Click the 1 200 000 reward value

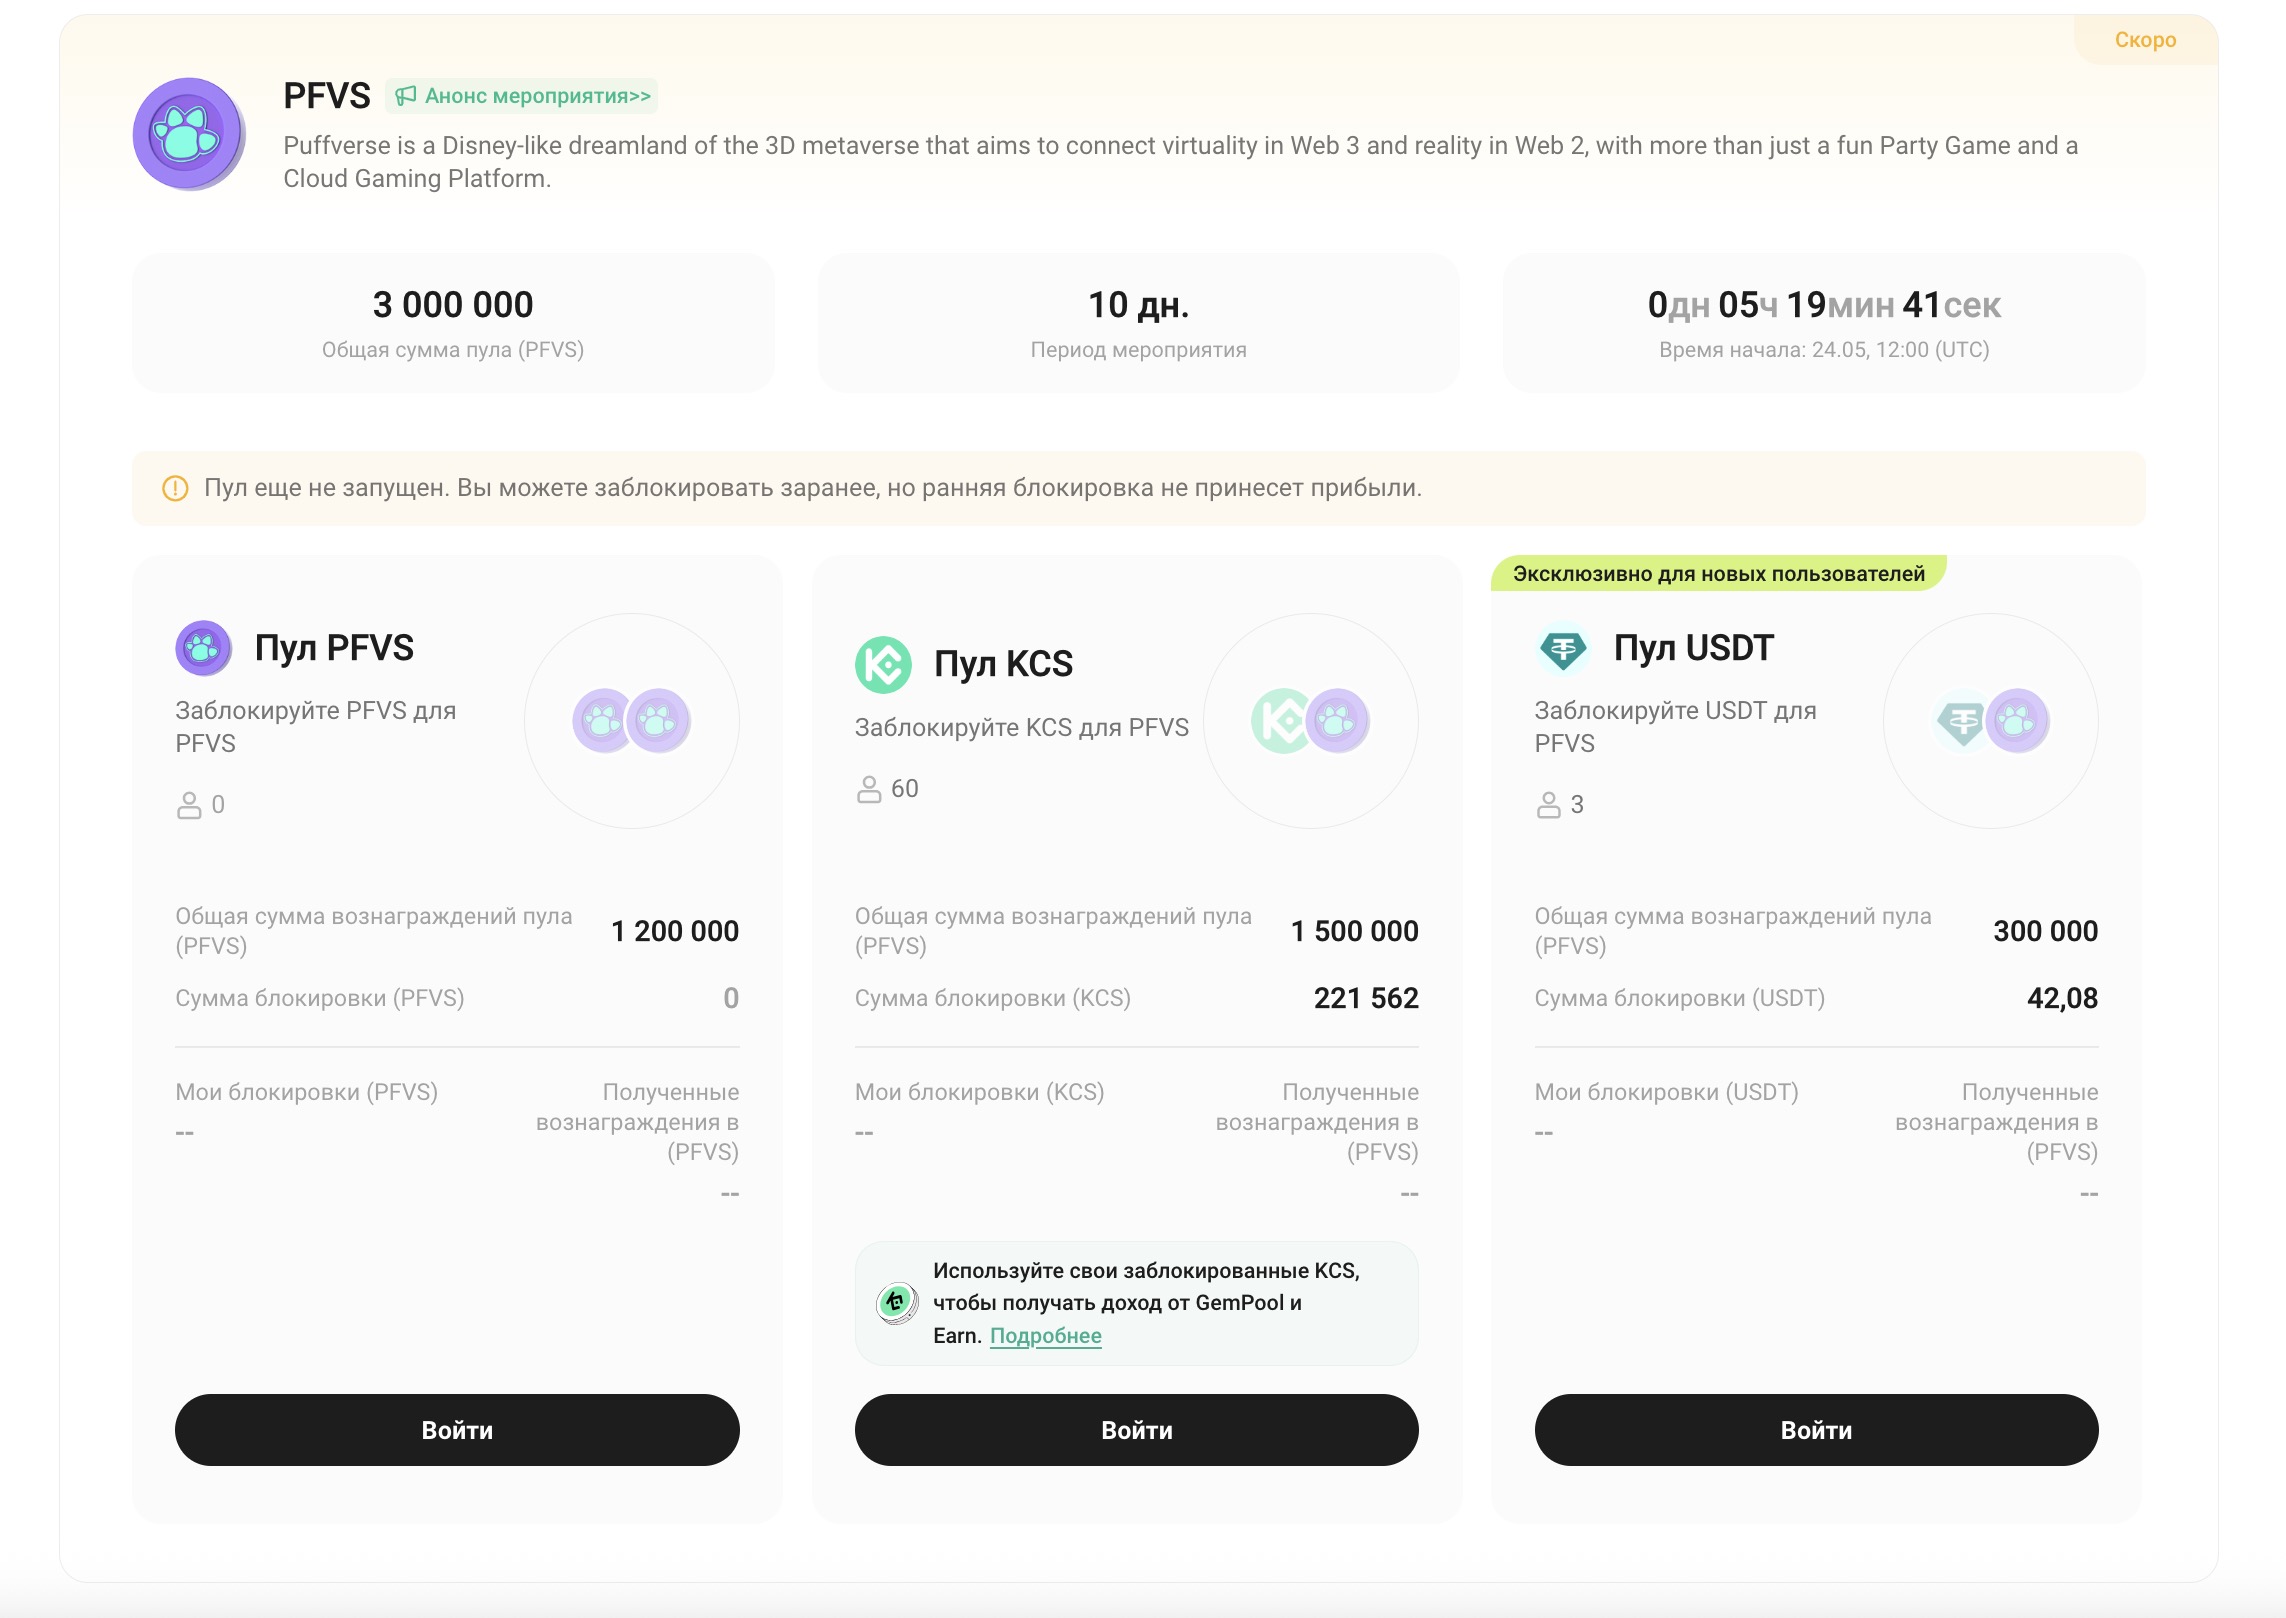tap(675, 931)
